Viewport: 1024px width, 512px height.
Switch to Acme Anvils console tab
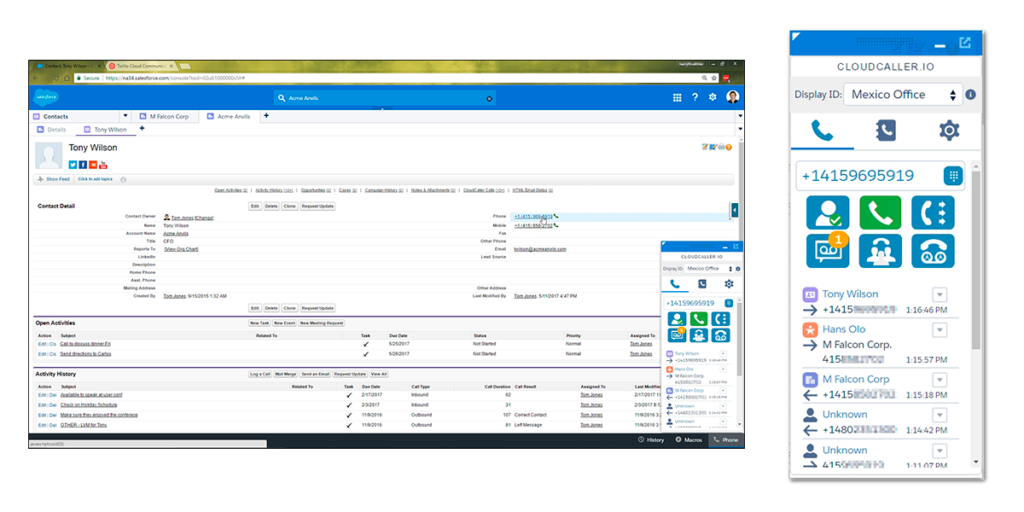coord(229,116)
